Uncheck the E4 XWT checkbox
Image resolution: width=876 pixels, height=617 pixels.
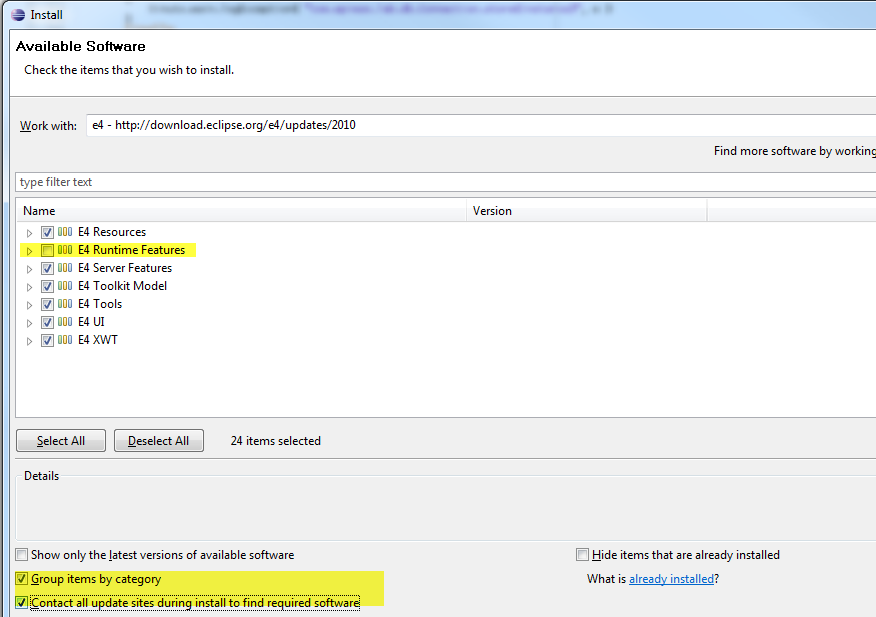click(x=47, y=340)
